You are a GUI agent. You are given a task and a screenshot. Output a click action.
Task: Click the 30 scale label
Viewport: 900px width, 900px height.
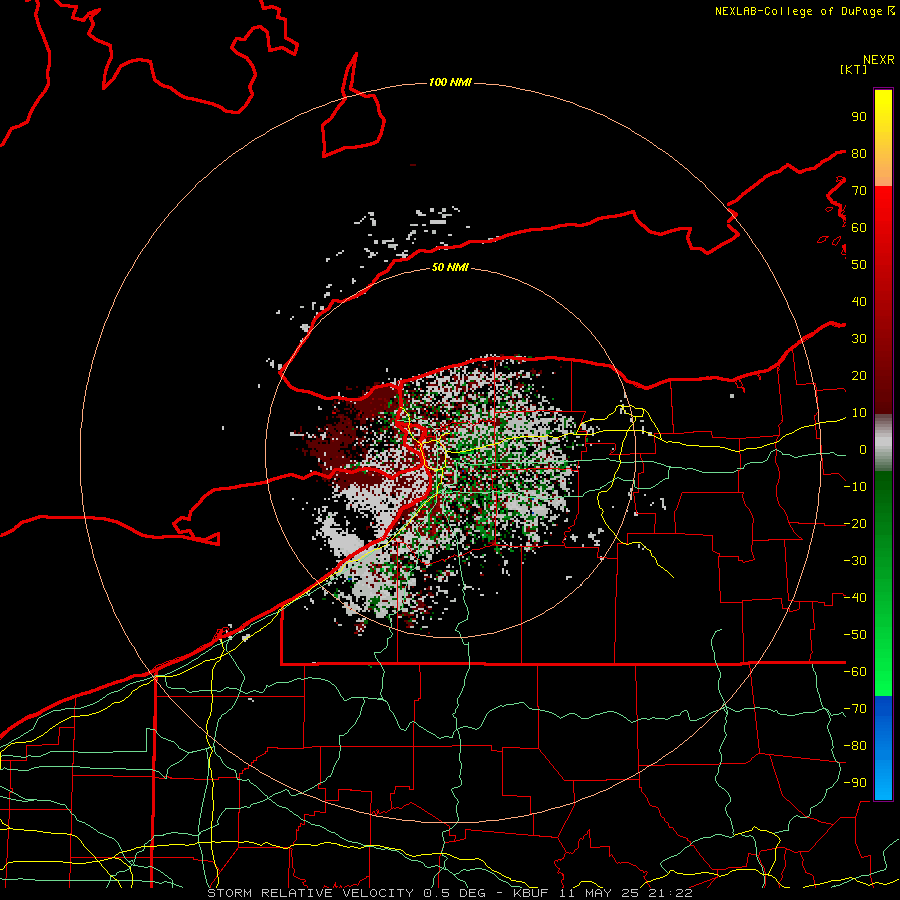click(859, 339)
